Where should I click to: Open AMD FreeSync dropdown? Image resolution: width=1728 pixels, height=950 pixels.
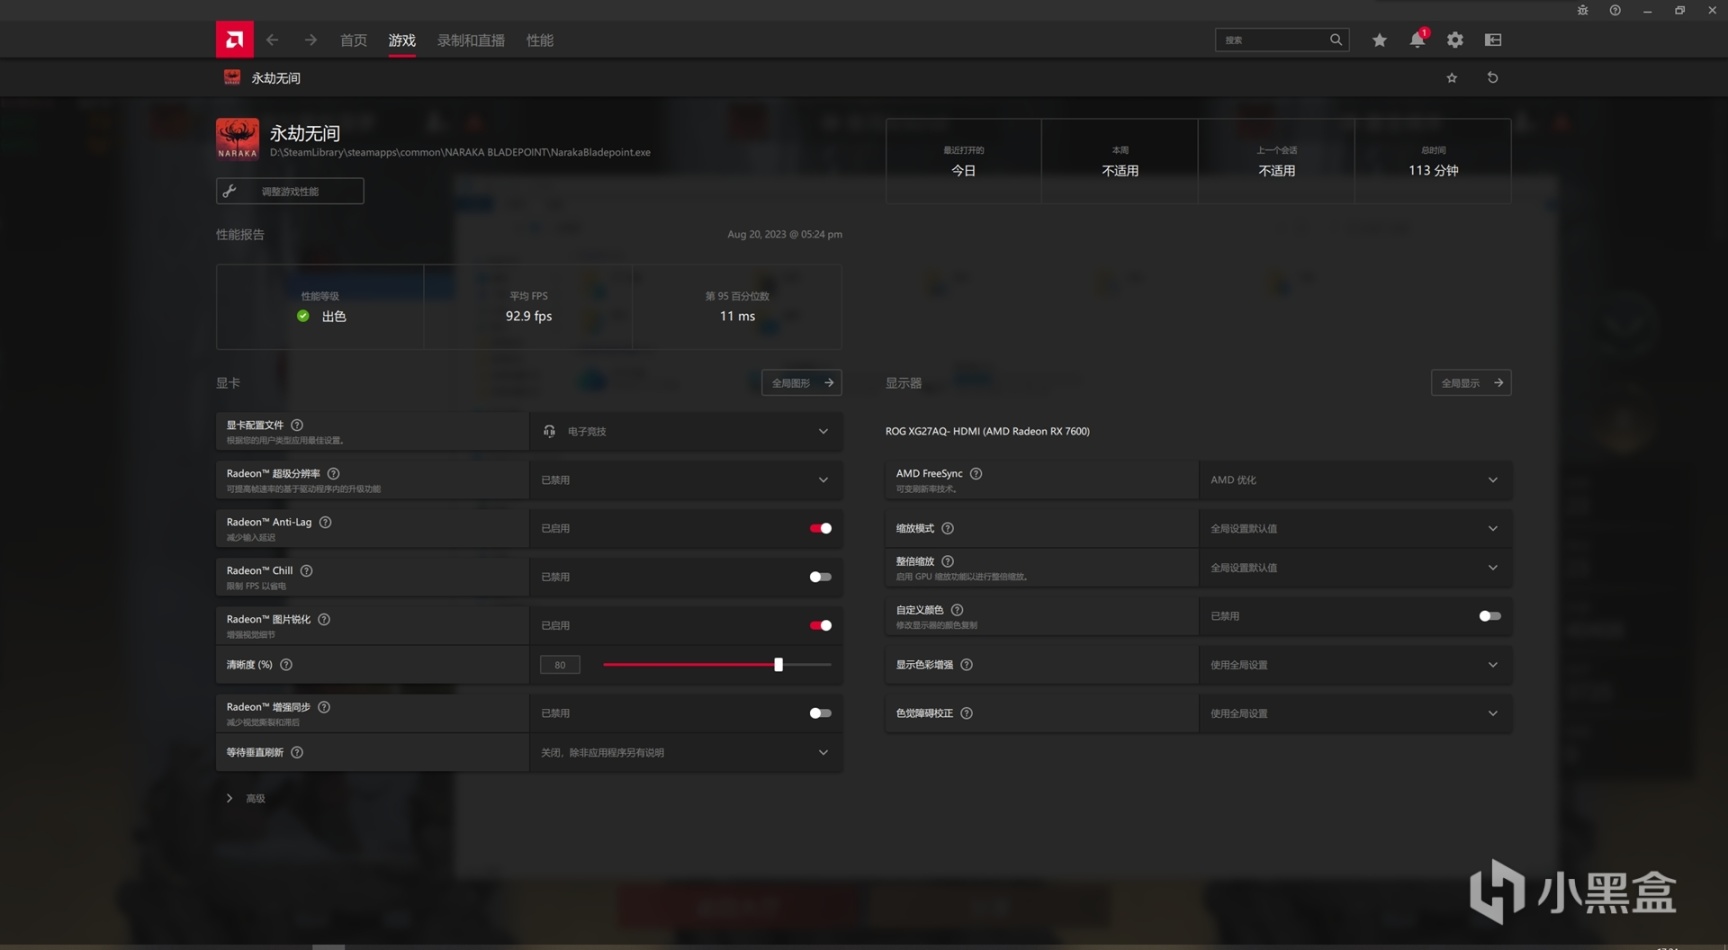tap(1355, 480)
